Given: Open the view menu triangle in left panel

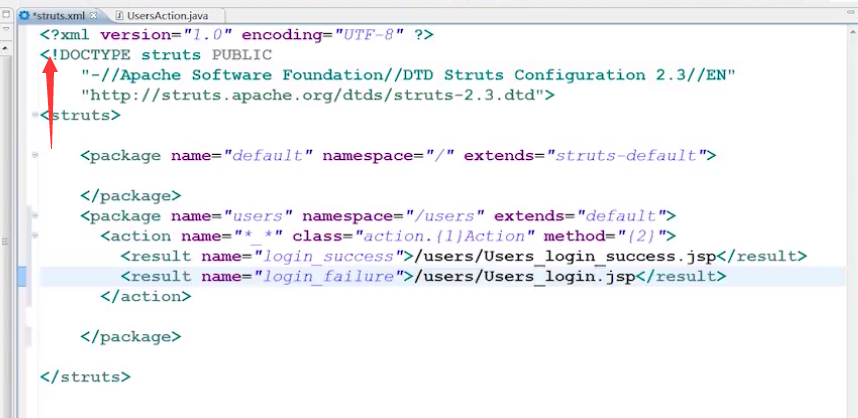Looking at the screenshot, I should tap(6, 29).
